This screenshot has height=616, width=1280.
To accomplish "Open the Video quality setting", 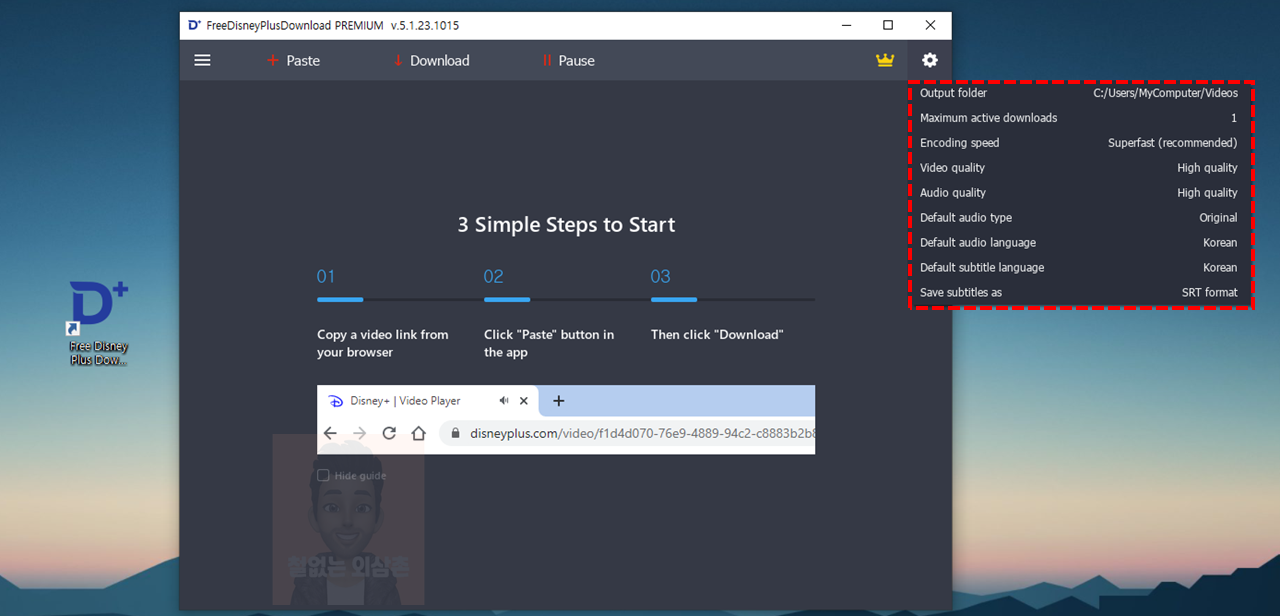I will pos(1079,168).
